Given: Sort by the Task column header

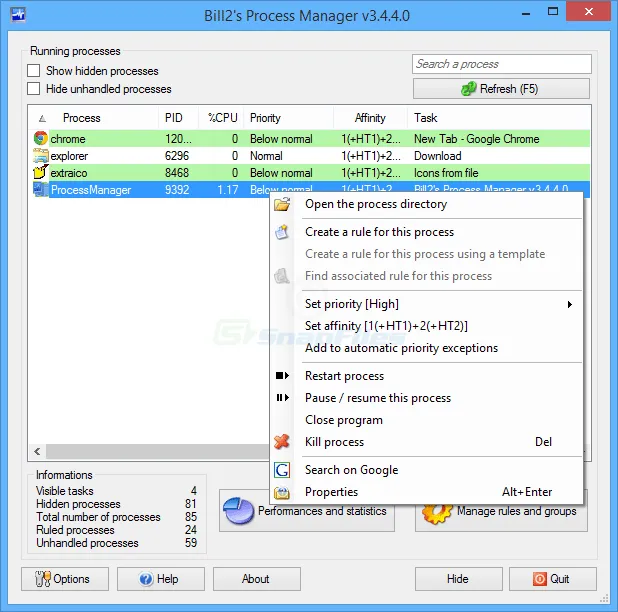Looking at the screenshot, I should [x=426, y=118].
